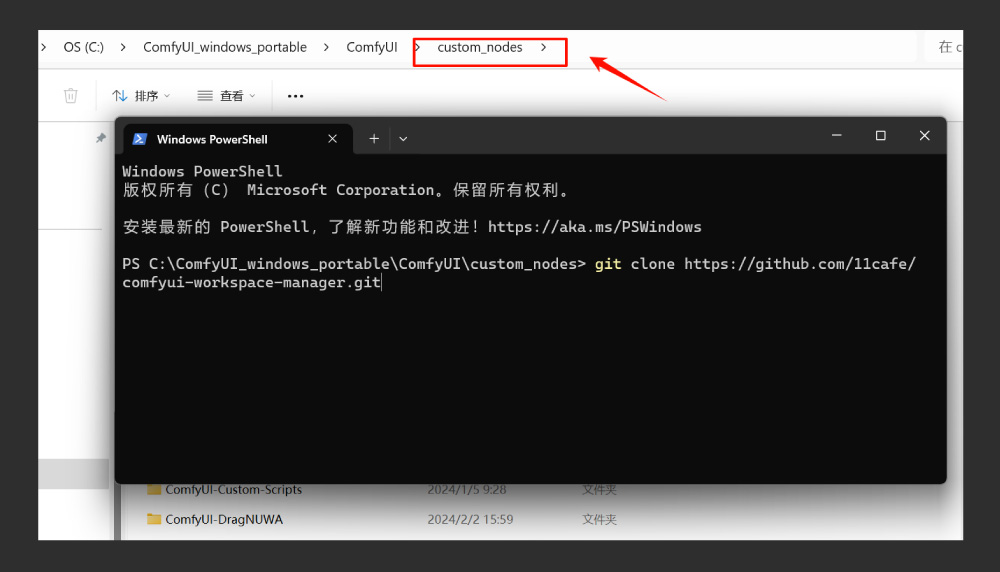Expand the chevron after OS (C:)

pos(123,47)
